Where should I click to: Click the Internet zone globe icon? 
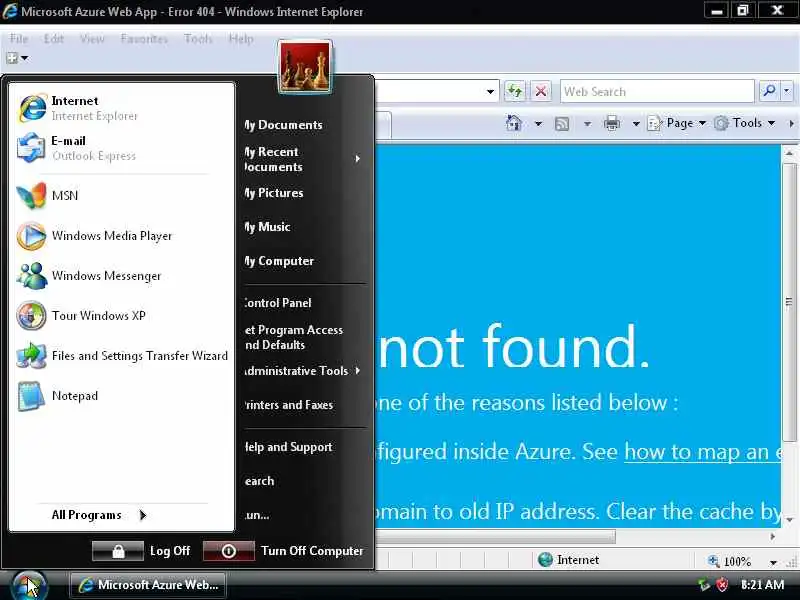coord(545,560)
